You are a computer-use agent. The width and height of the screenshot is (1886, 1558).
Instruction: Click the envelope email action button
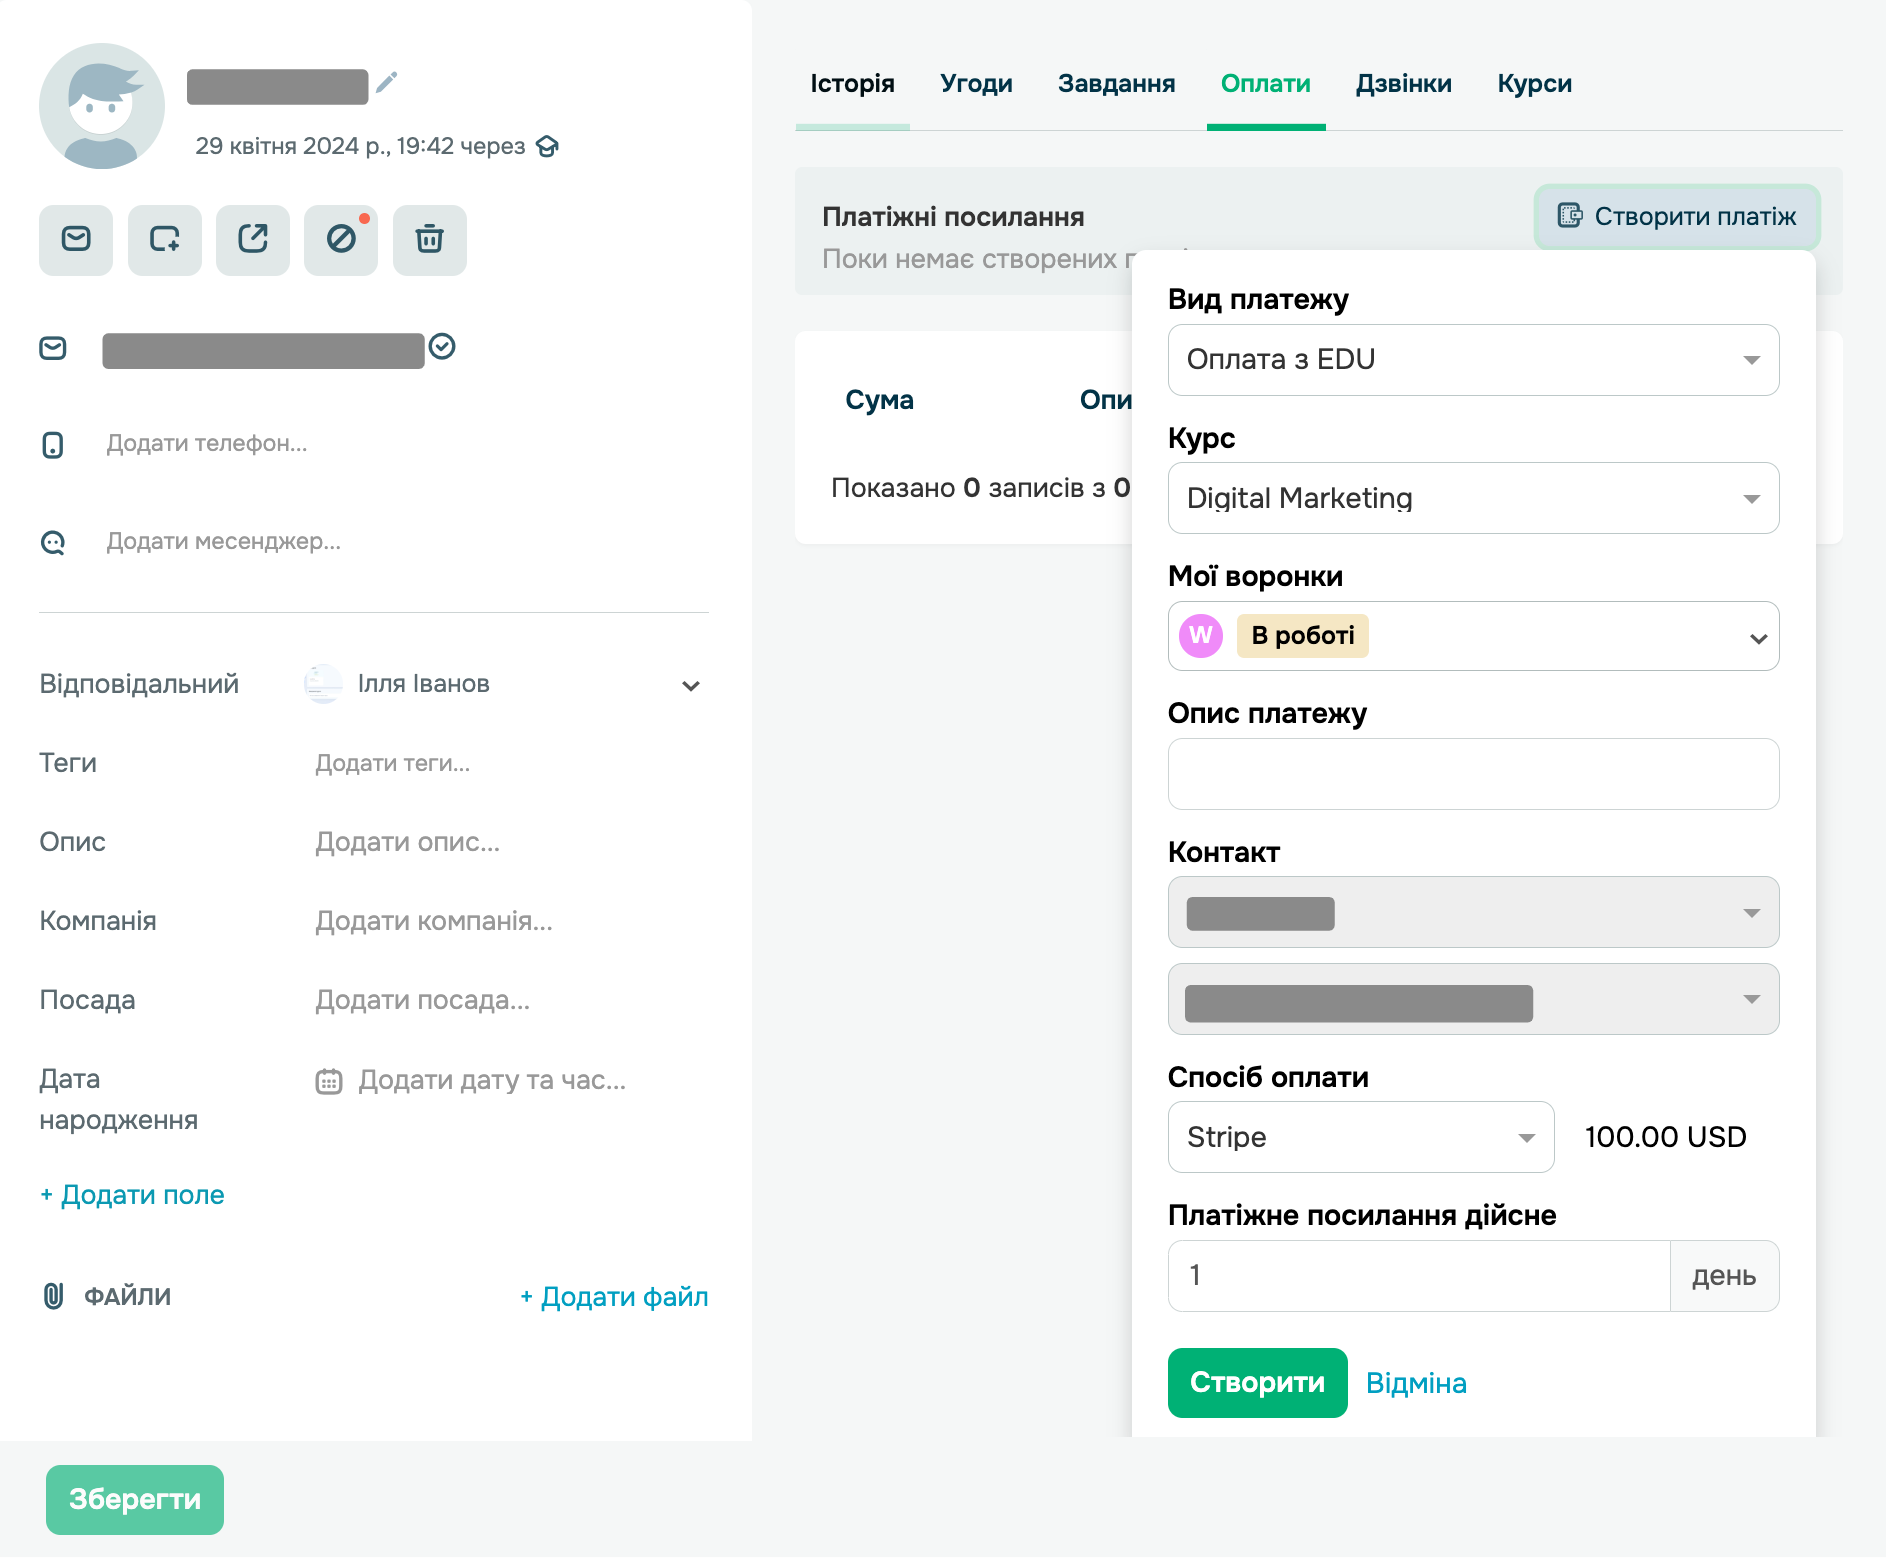[76, 240]
